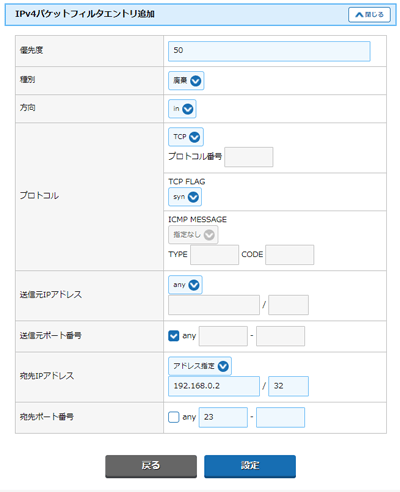Click the source port end field

(x=280, y=336)
